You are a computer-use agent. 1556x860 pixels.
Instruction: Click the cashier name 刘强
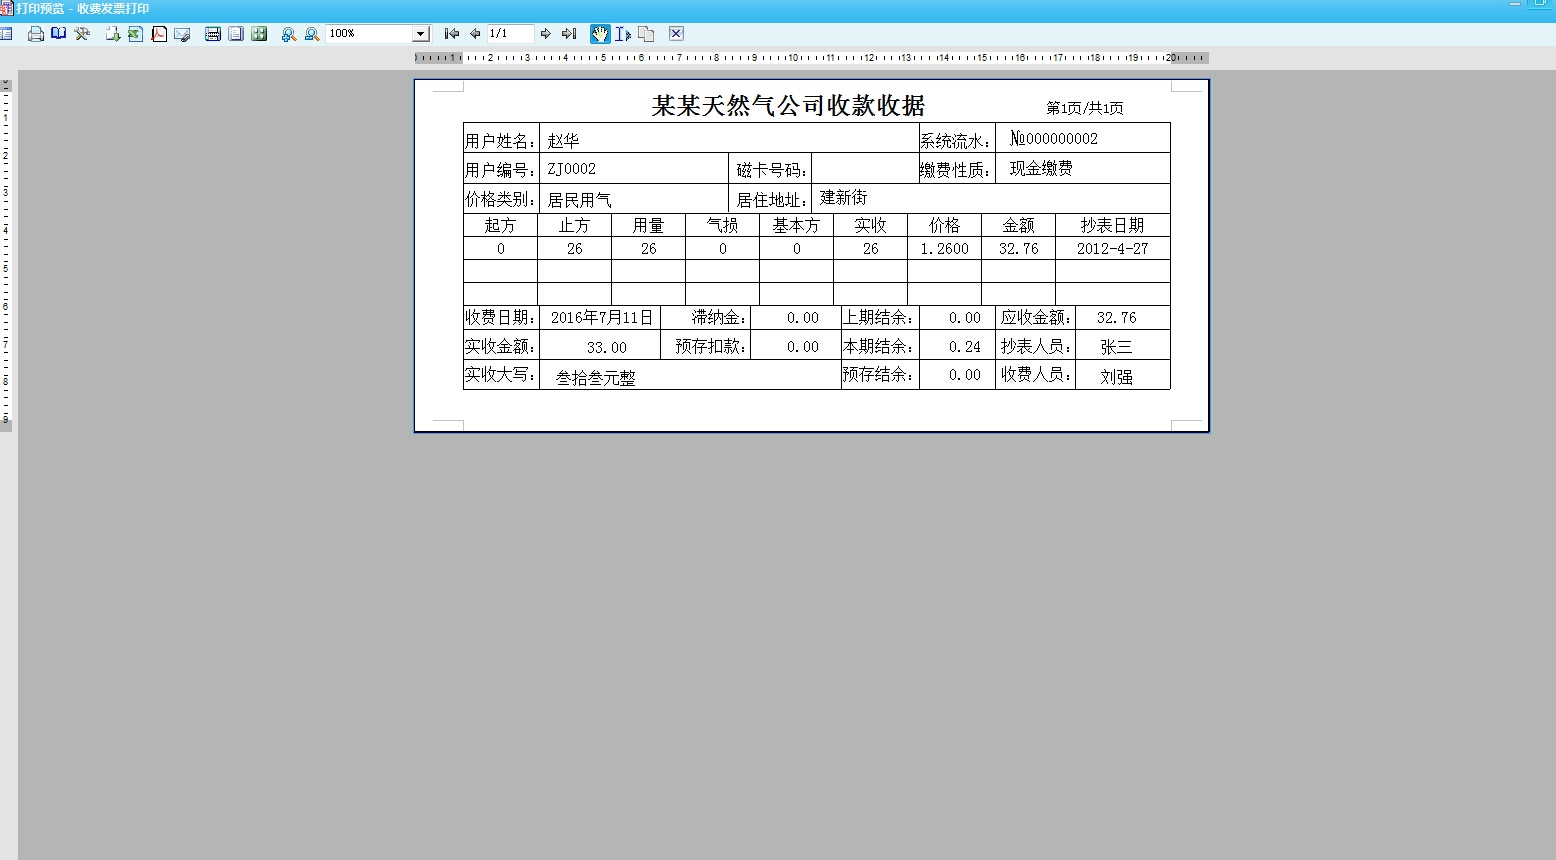point(1116,377)
